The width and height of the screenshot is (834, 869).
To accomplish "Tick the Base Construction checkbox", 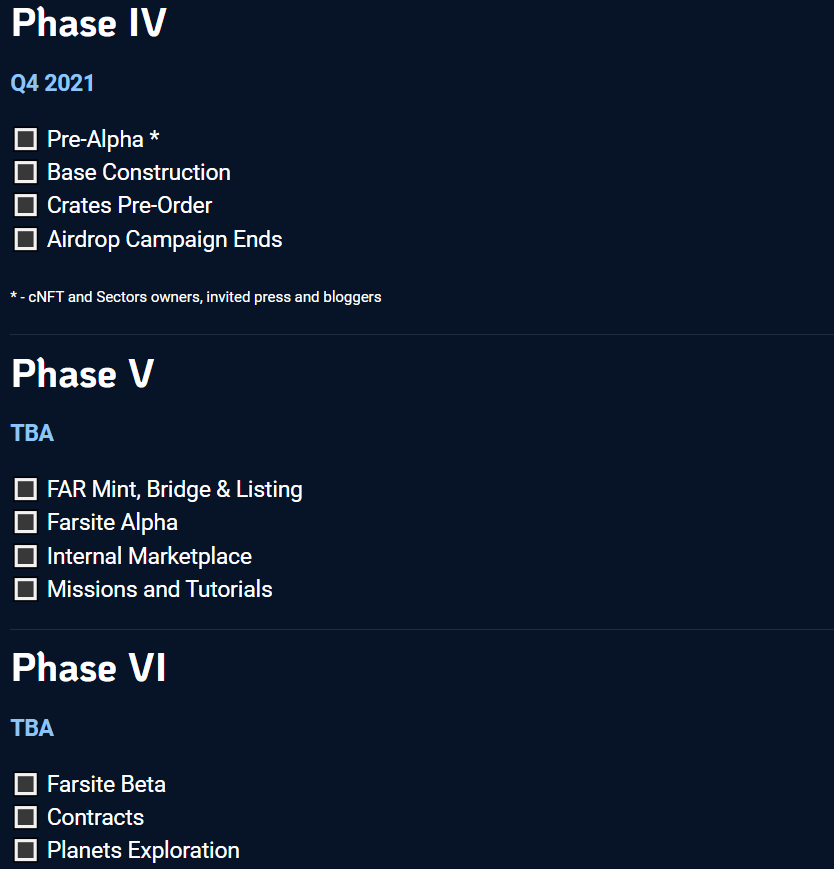I will pyautogui.click(x=25, y=172).
